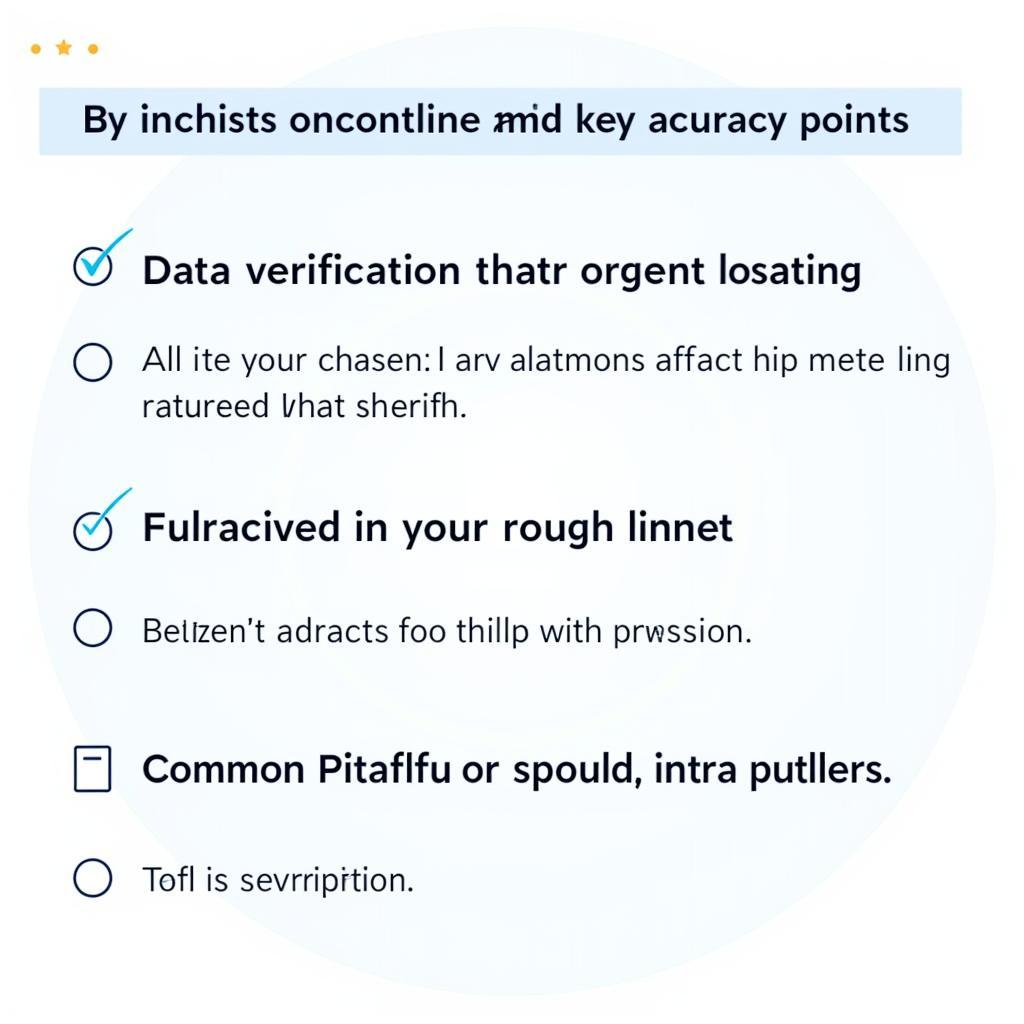The image size is (1024, 1024).
Task: Click the blue checkmark over Fulracived circle
Action: click(x=108, y=511)
